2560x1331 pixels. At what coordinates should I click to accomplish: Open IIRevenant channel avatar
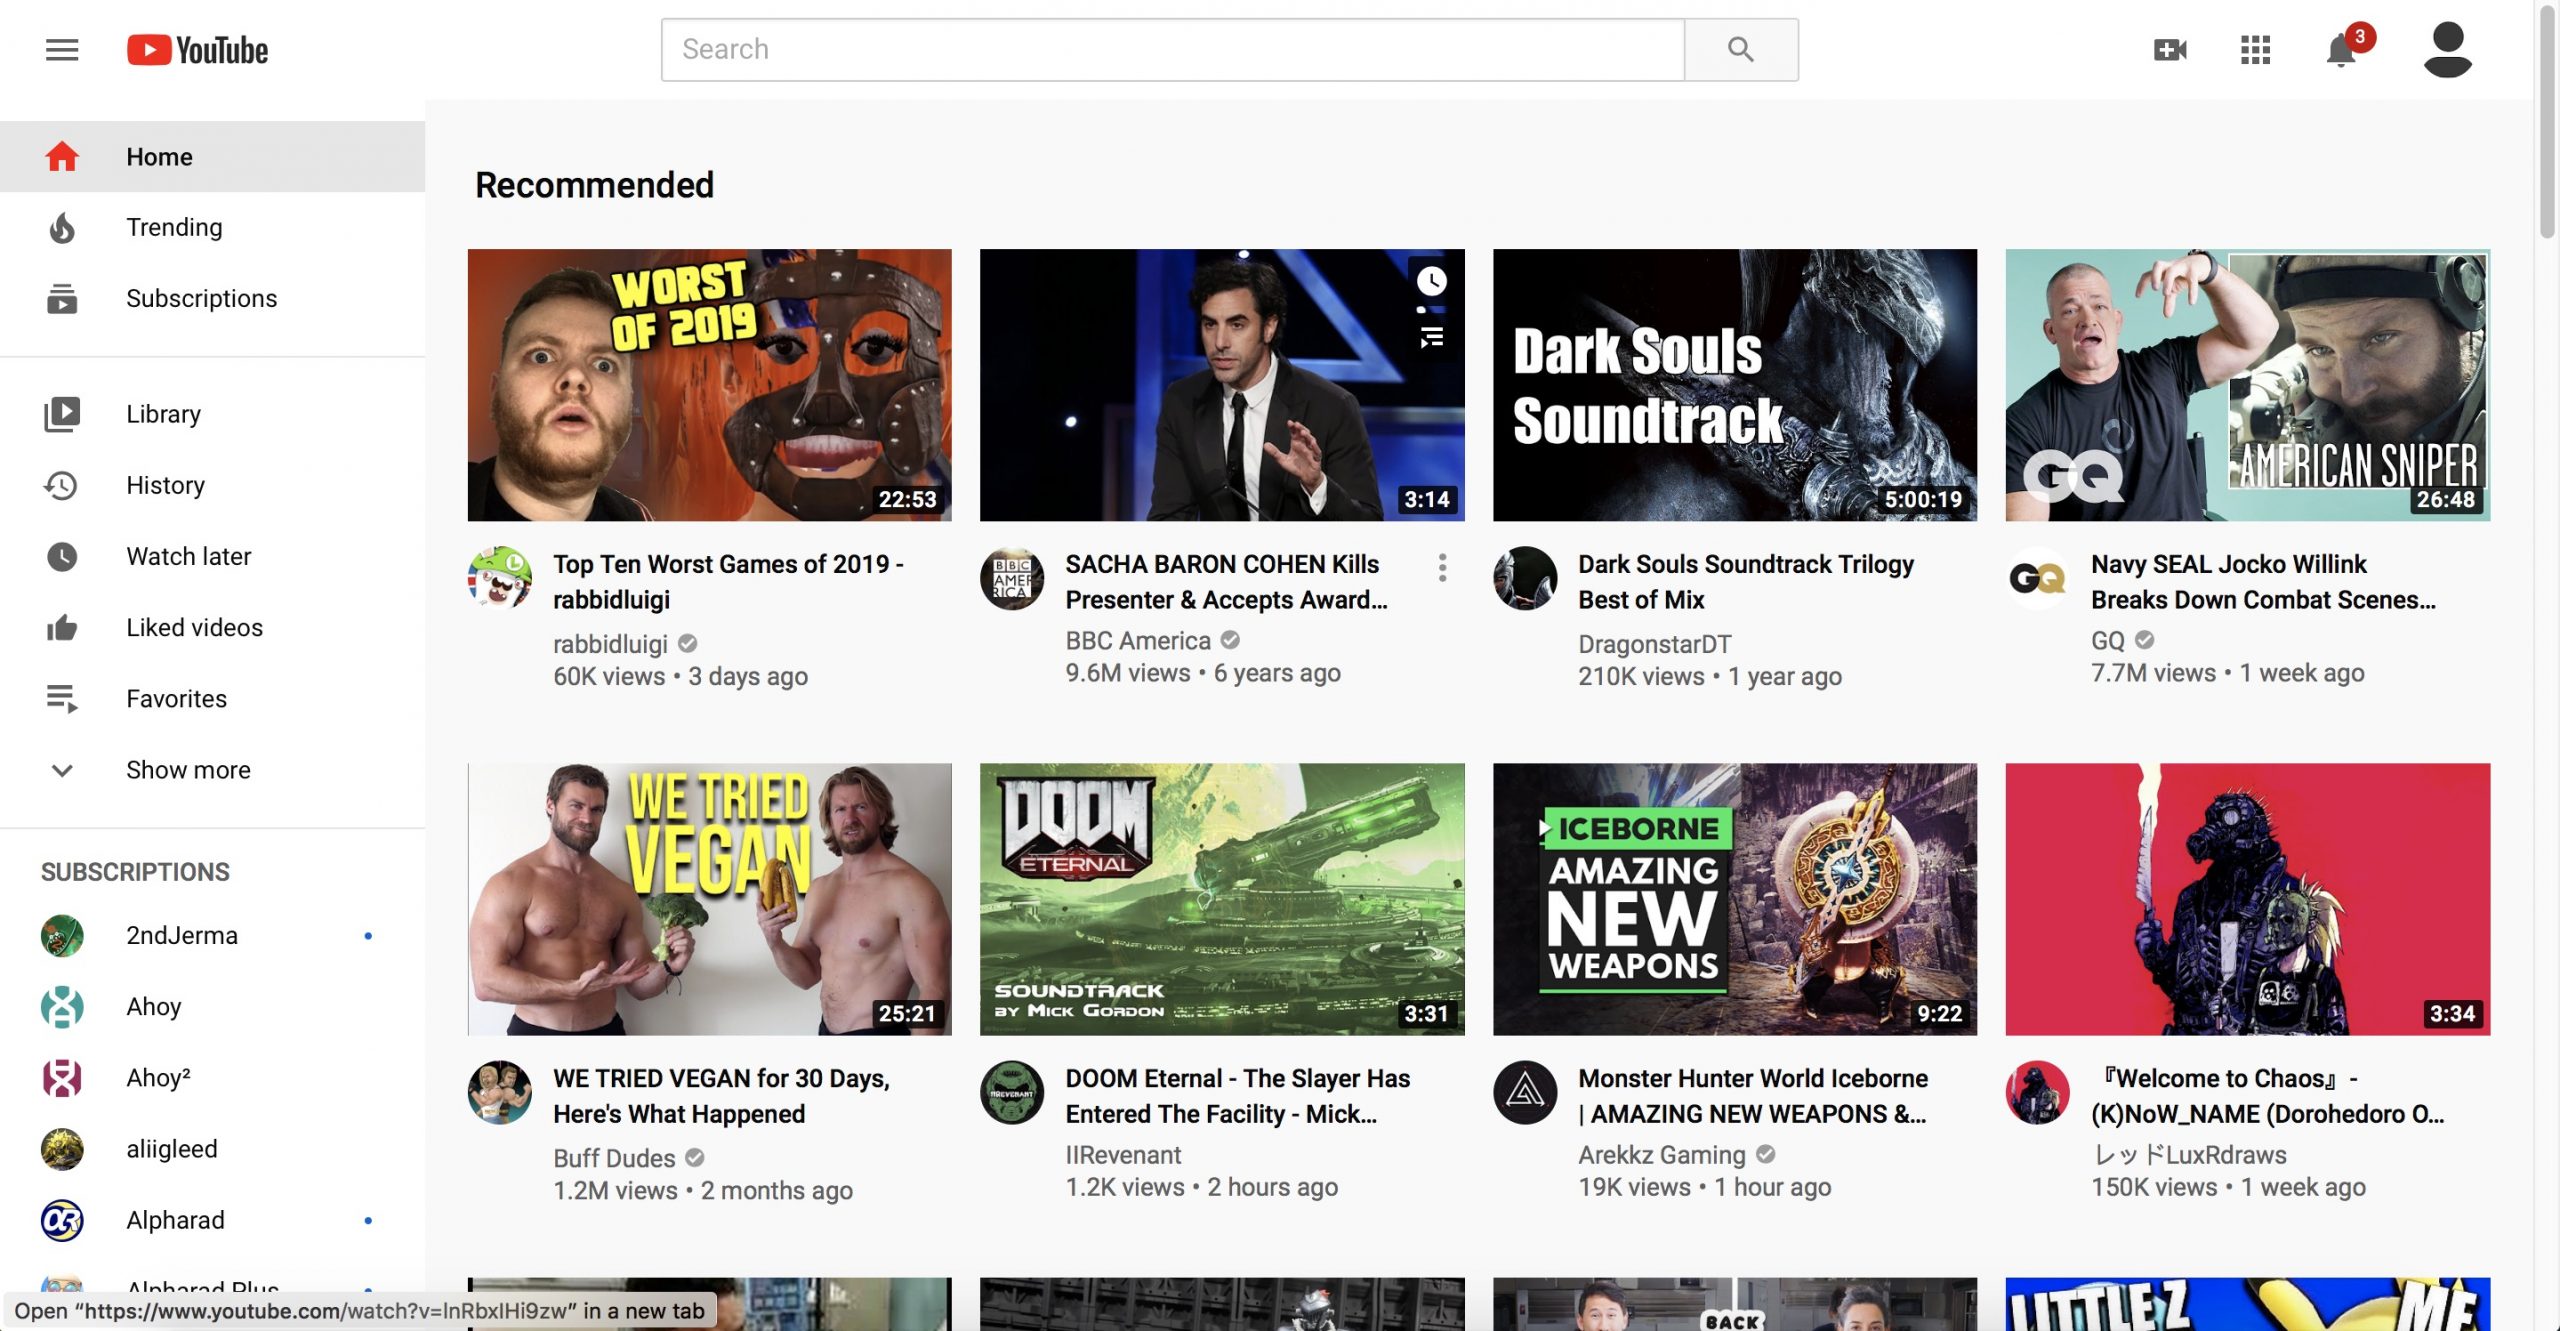[x=1012, y=1092]
